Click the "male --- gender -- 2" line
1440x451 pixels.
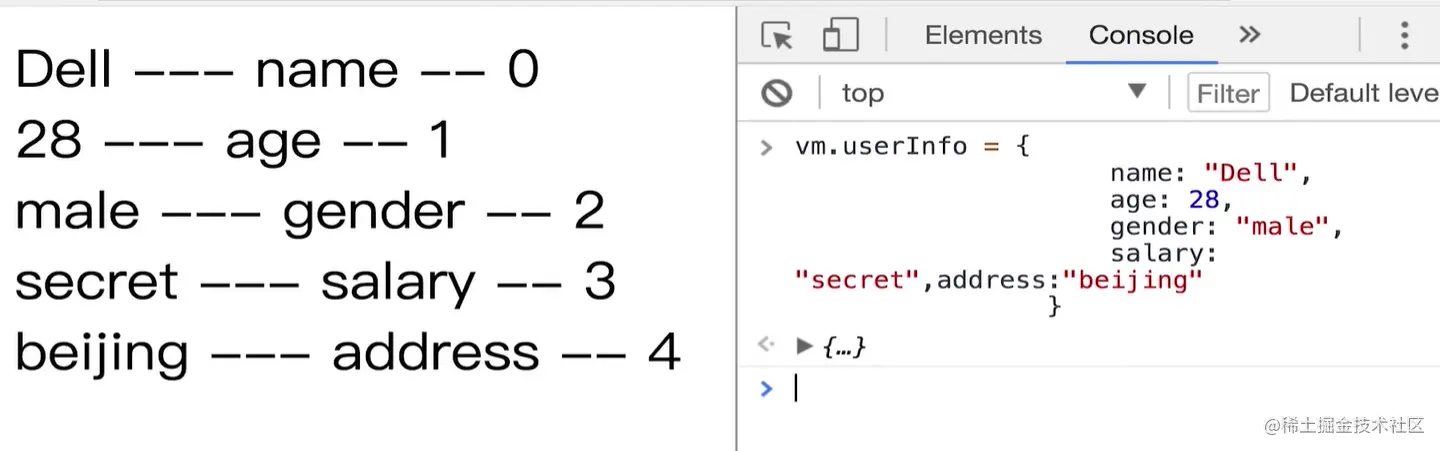pos(310,211)
